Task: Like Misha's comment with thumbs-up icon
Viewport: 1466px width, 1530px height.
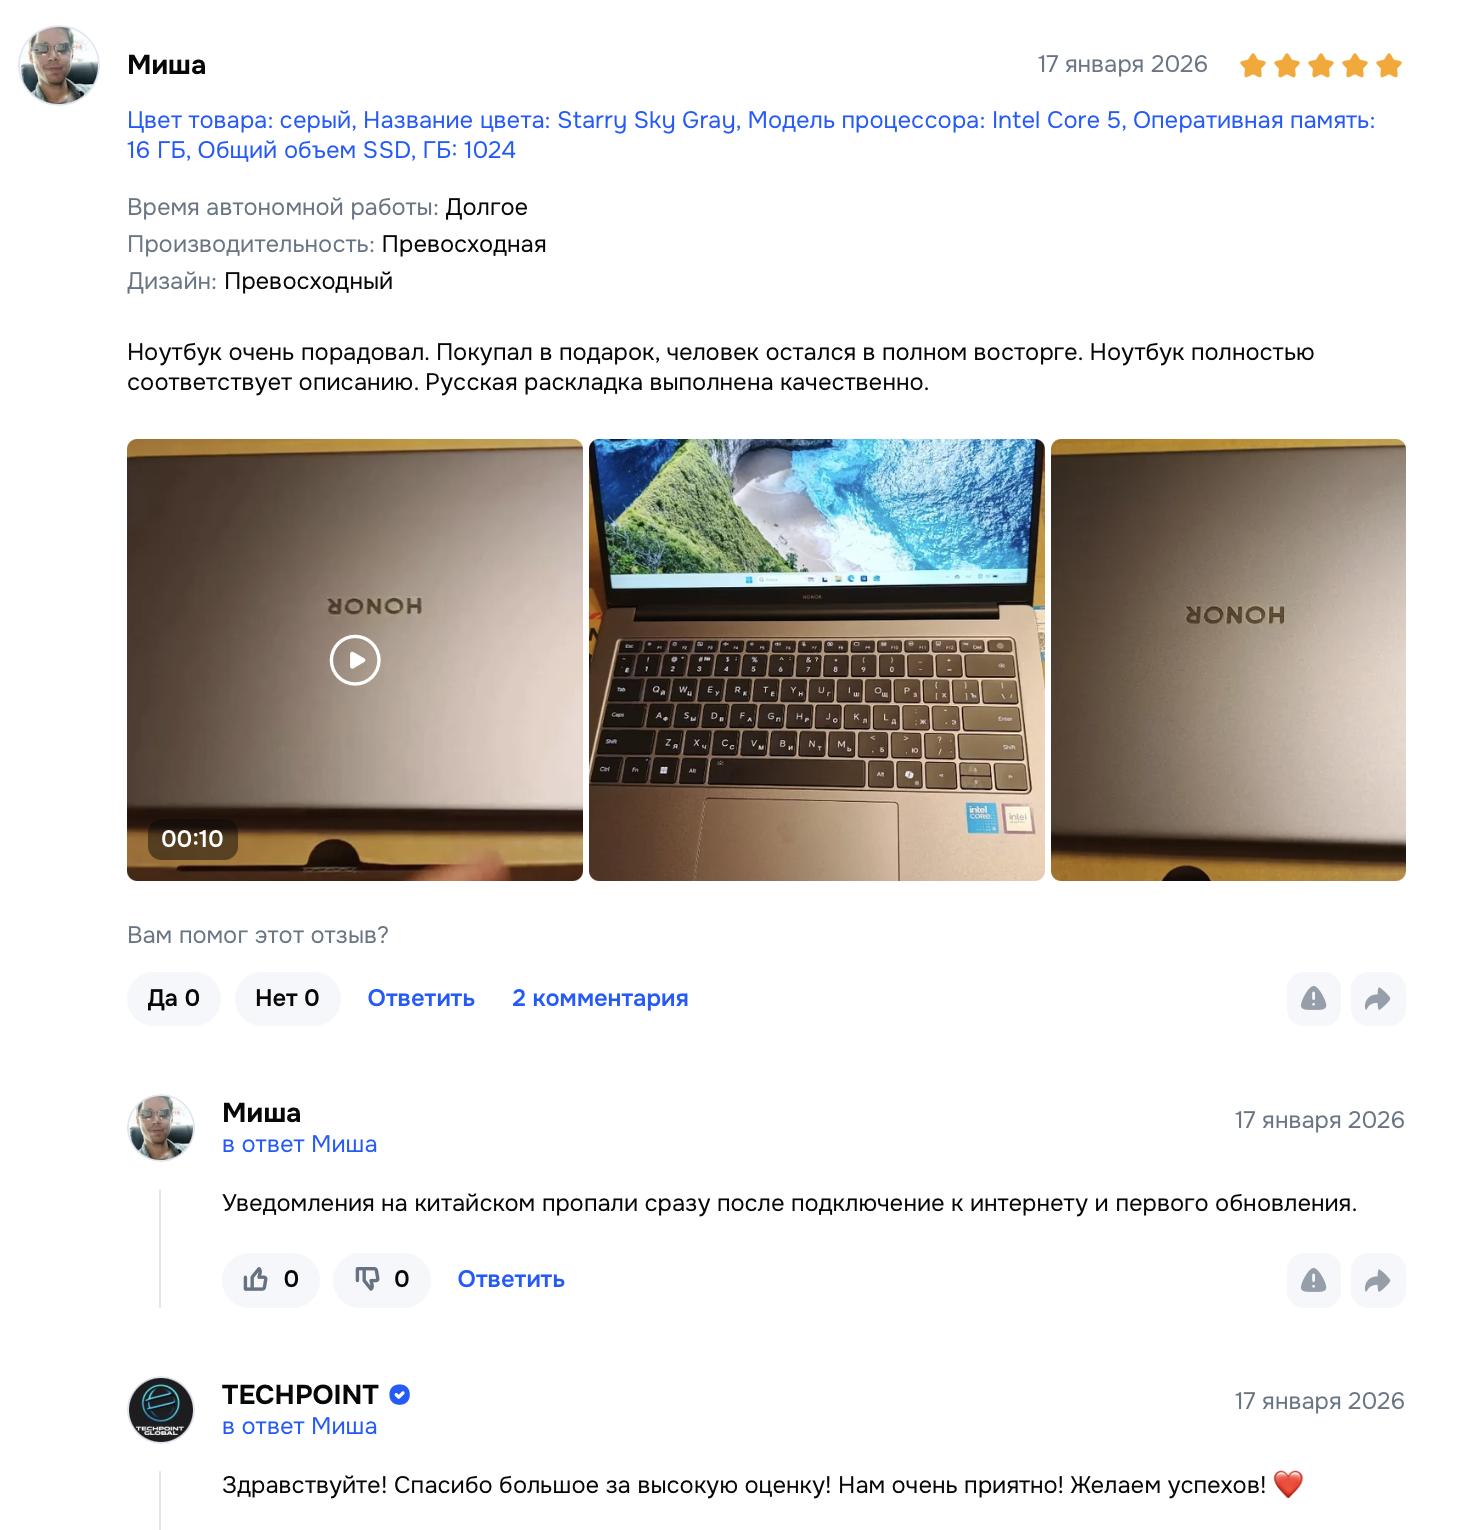Action: (x=271, y=1280)
